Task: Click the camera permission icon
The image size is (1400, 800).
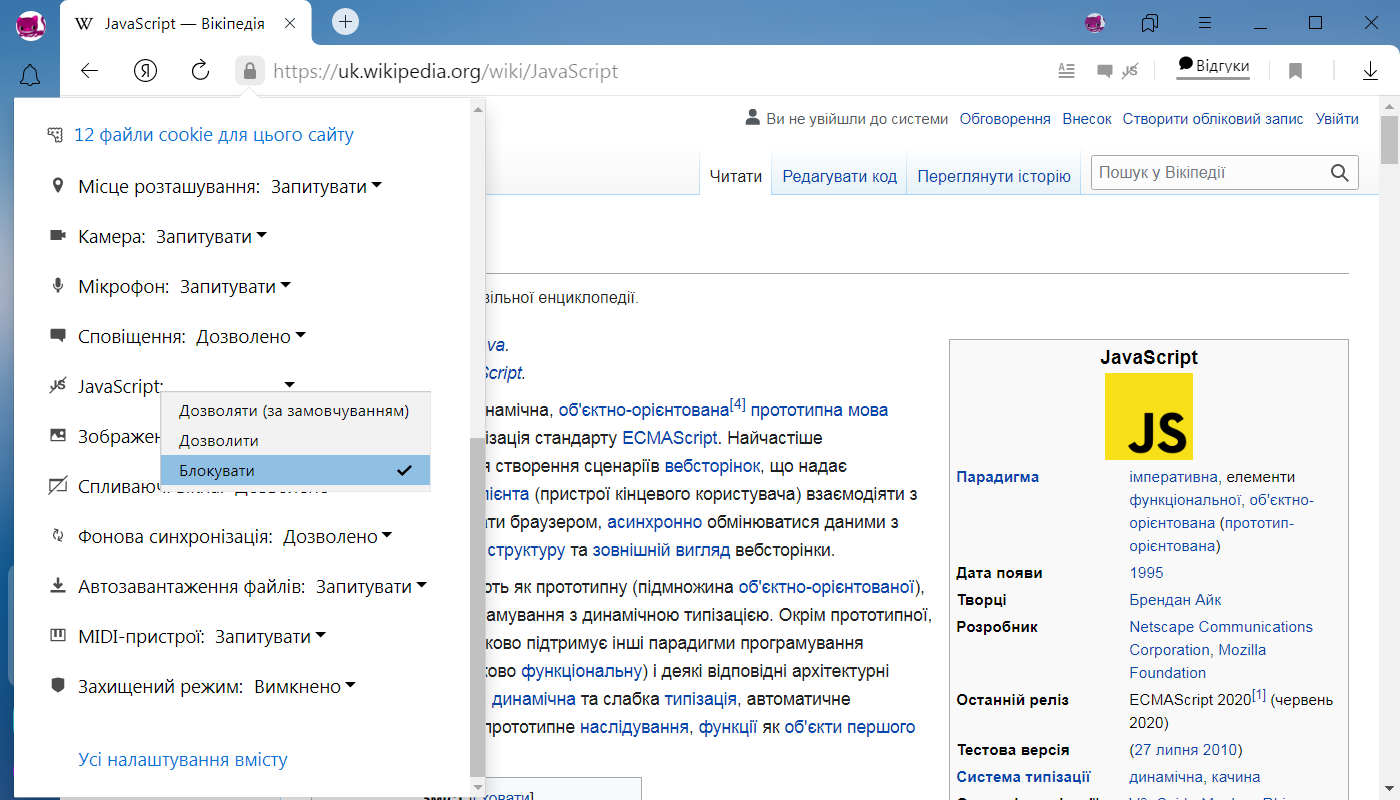Action: [57, 236]
